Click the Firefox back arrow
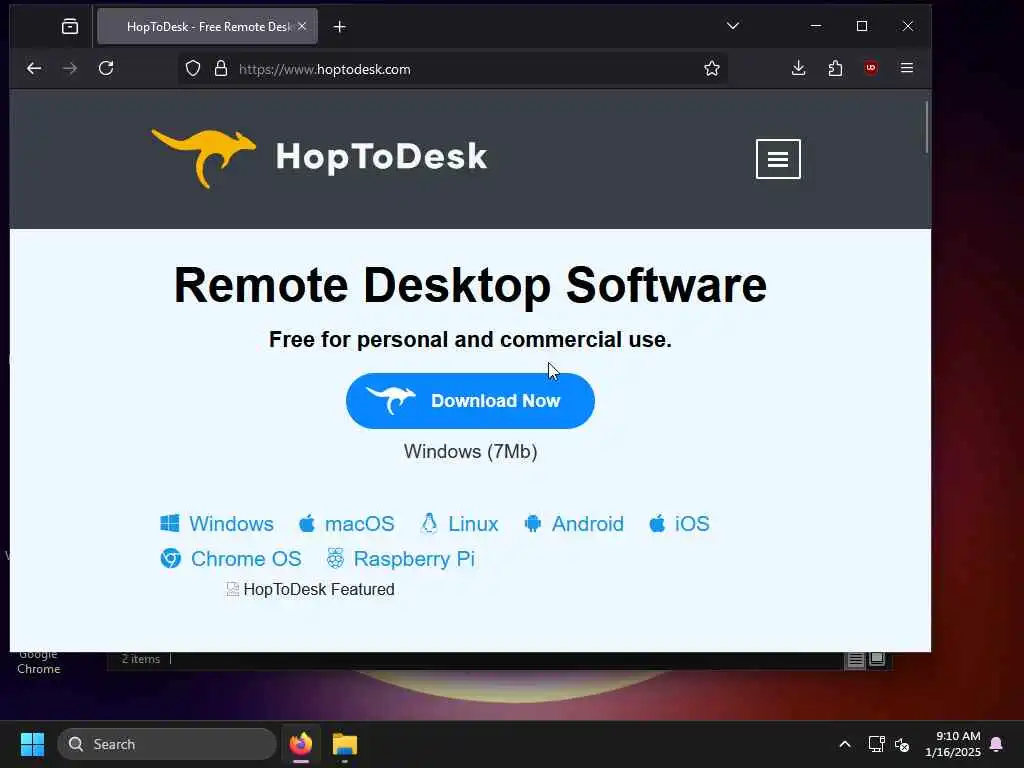Viewport: 1024px width, 768px height. pos(34,68)
